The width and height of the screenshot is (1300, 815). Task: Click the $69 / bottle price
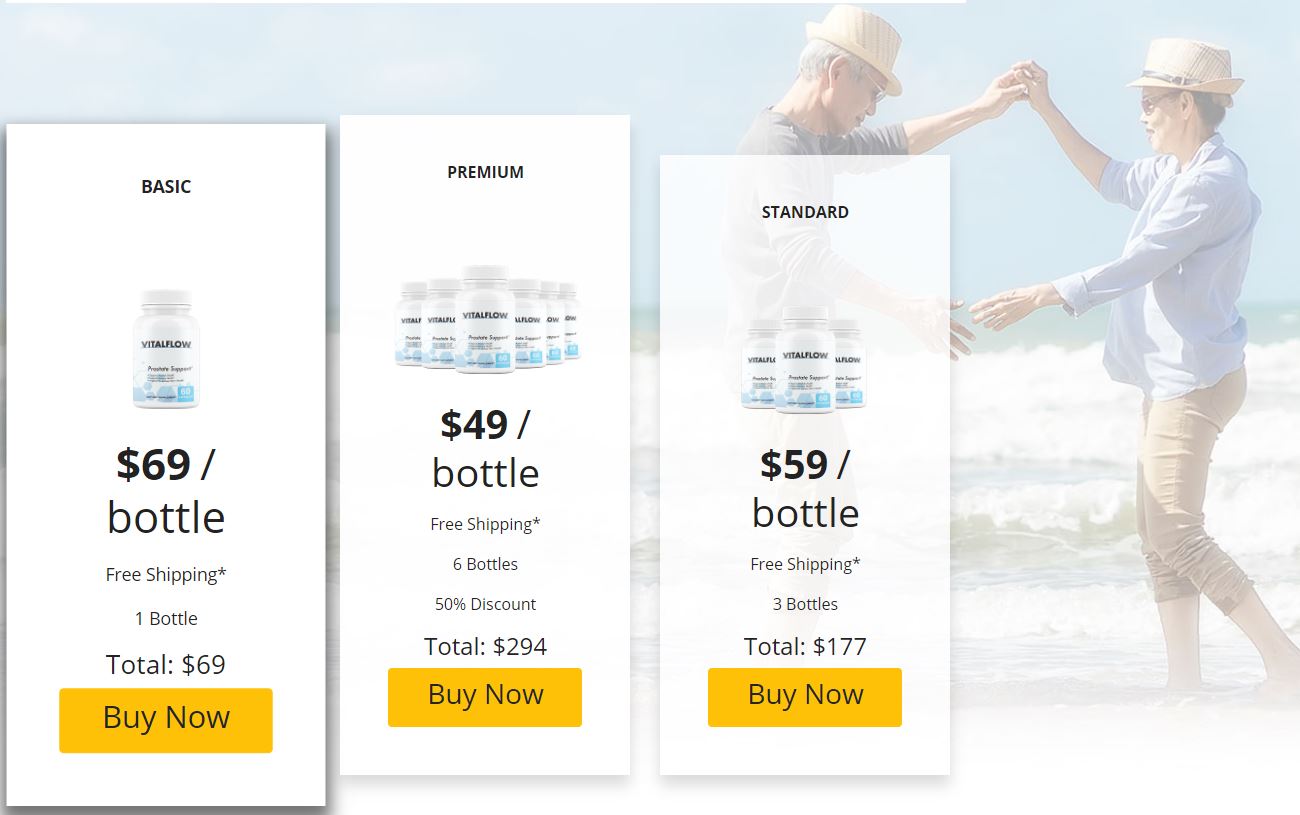pyautogui.click(x=166, y=490)
